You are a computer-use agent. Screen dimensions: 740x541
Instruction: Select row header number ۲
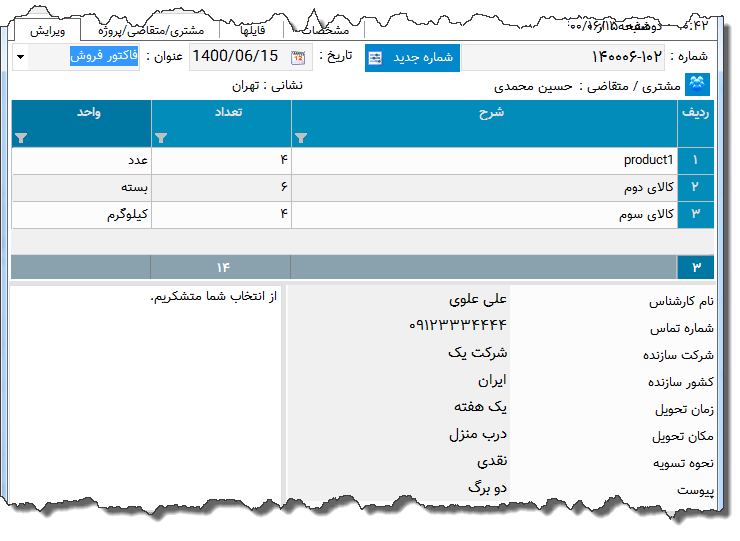[696, 187]
